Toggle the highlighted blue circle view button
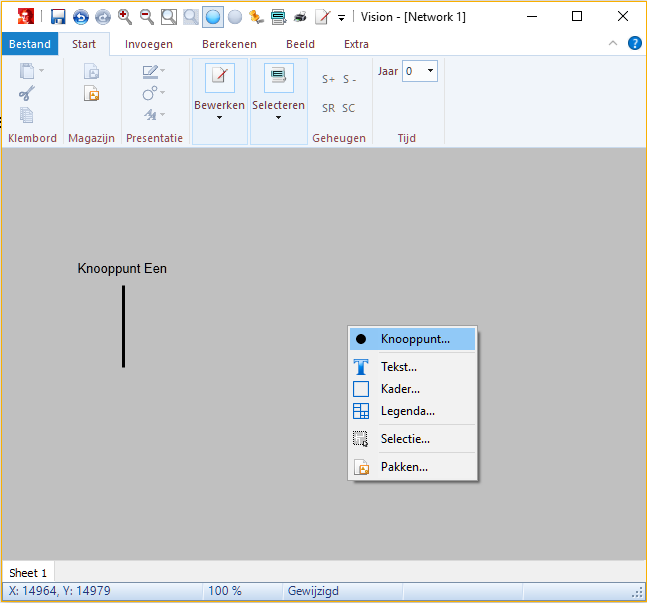The image size is (647, 603). pyautogui.click(x=212, y=17)
